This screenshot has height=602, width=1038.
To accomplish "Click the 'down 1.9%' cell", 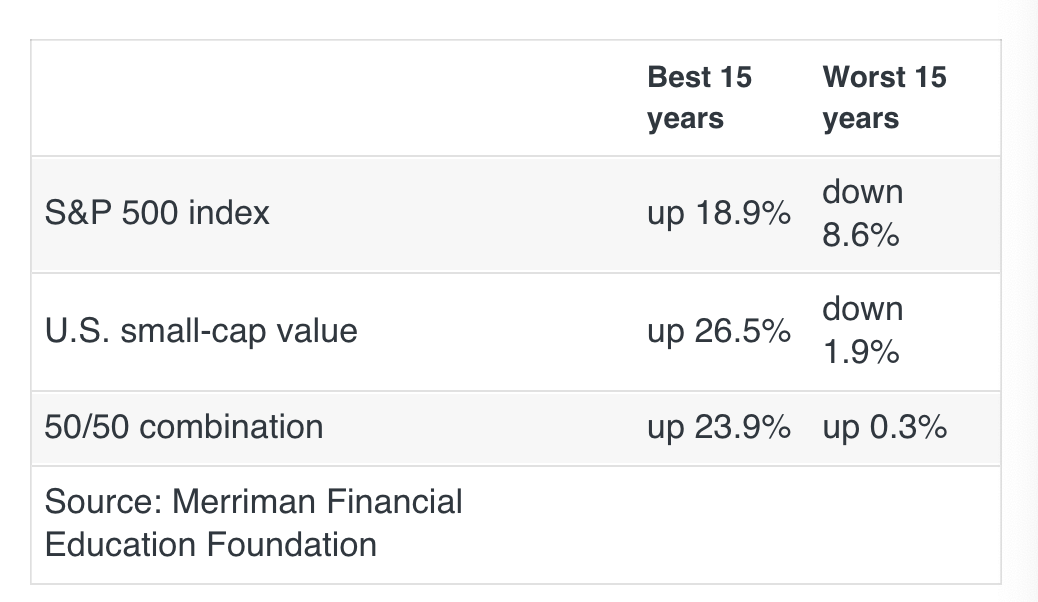I will (863, 330).
